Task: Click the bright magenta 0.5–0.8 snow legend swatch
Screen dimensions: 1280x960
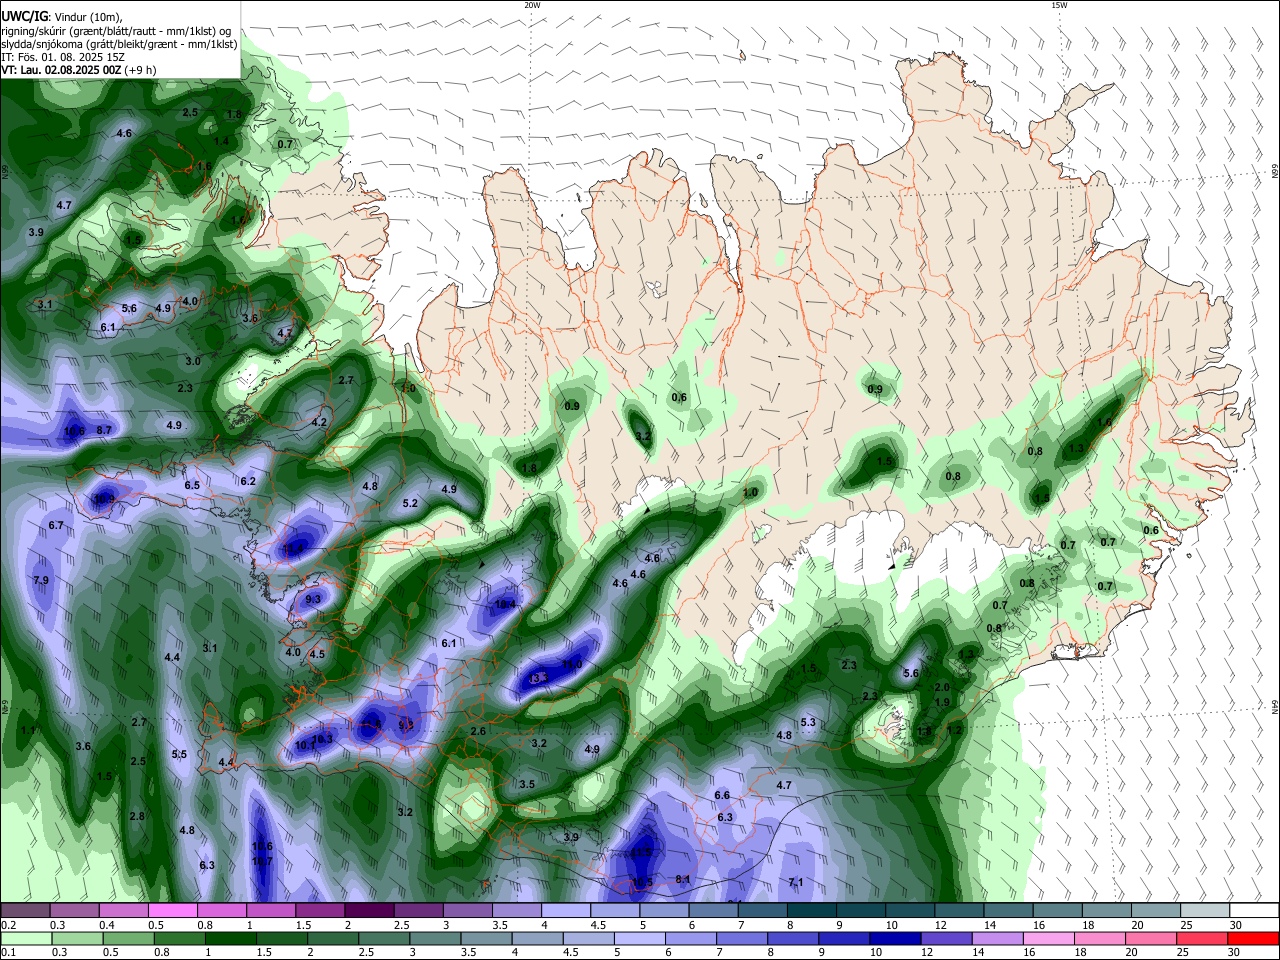Action: (173, 911)
